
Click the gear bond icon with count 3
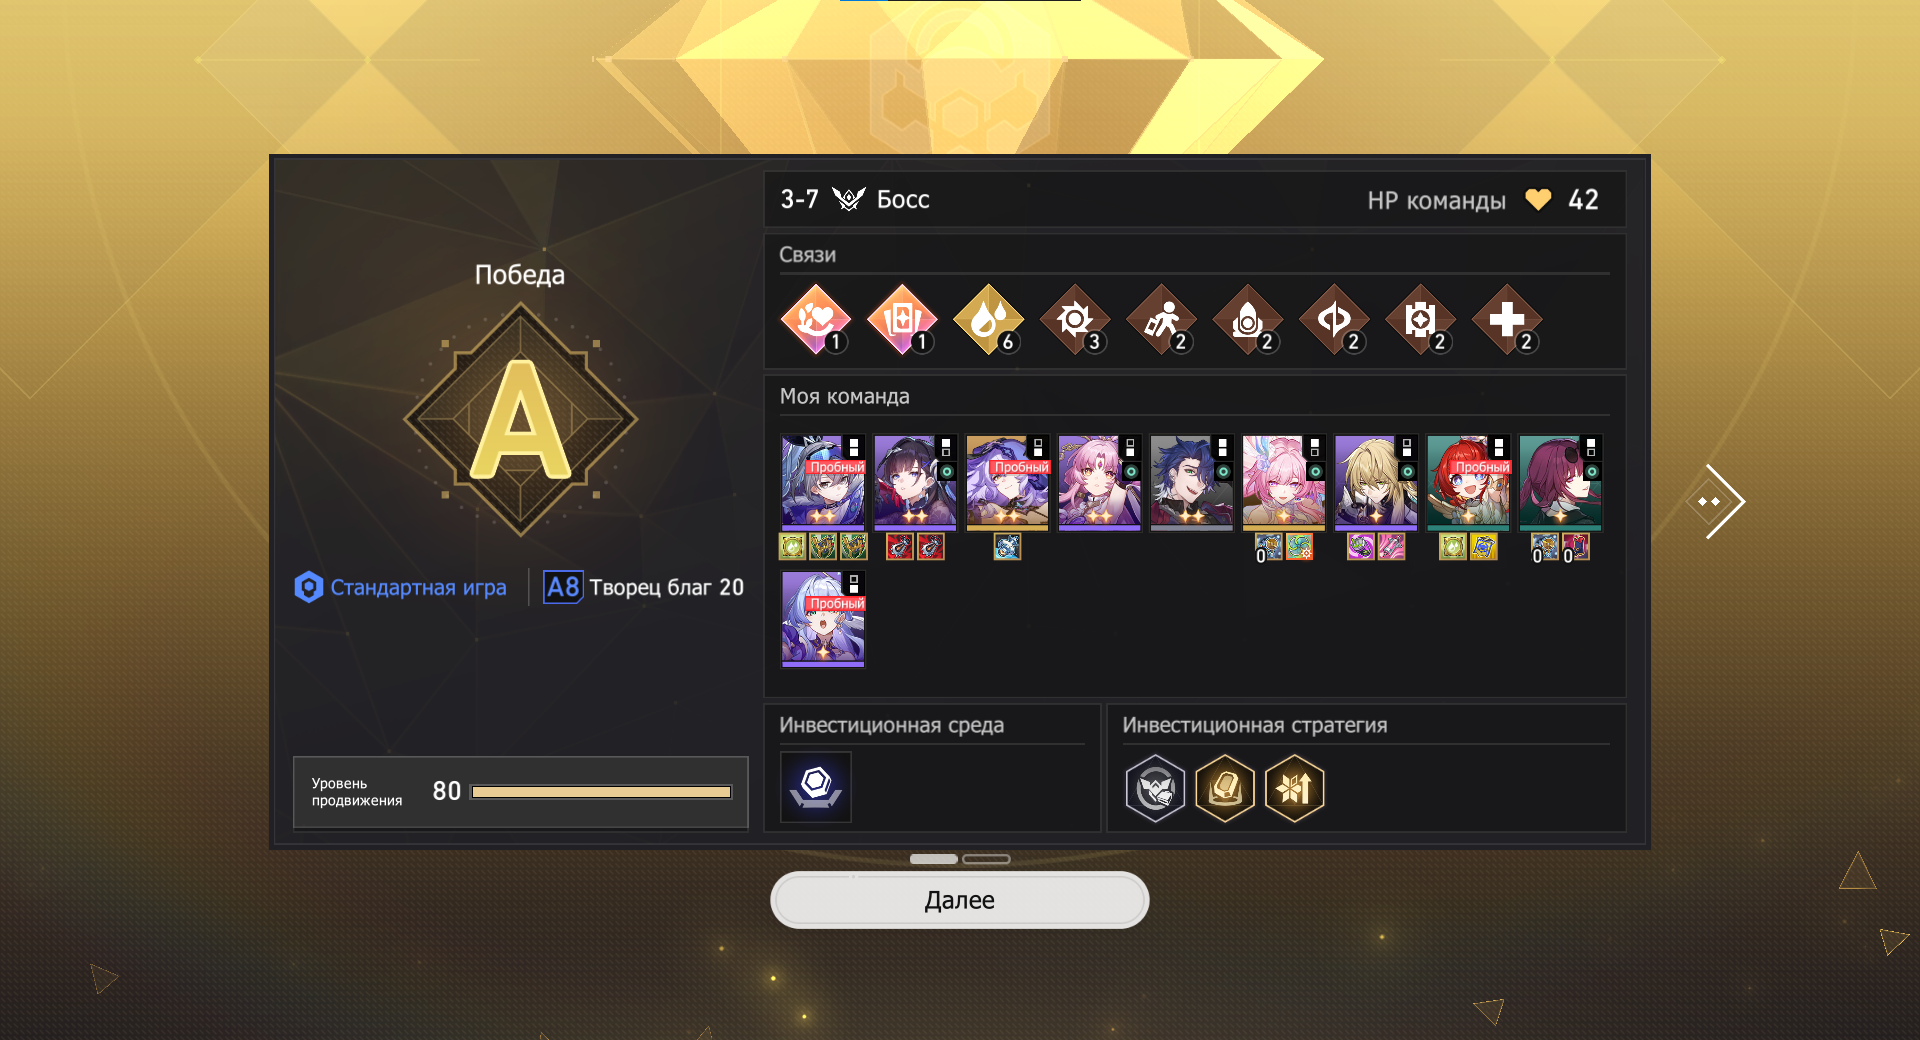pyautogui.click(x=1075, y=320)
